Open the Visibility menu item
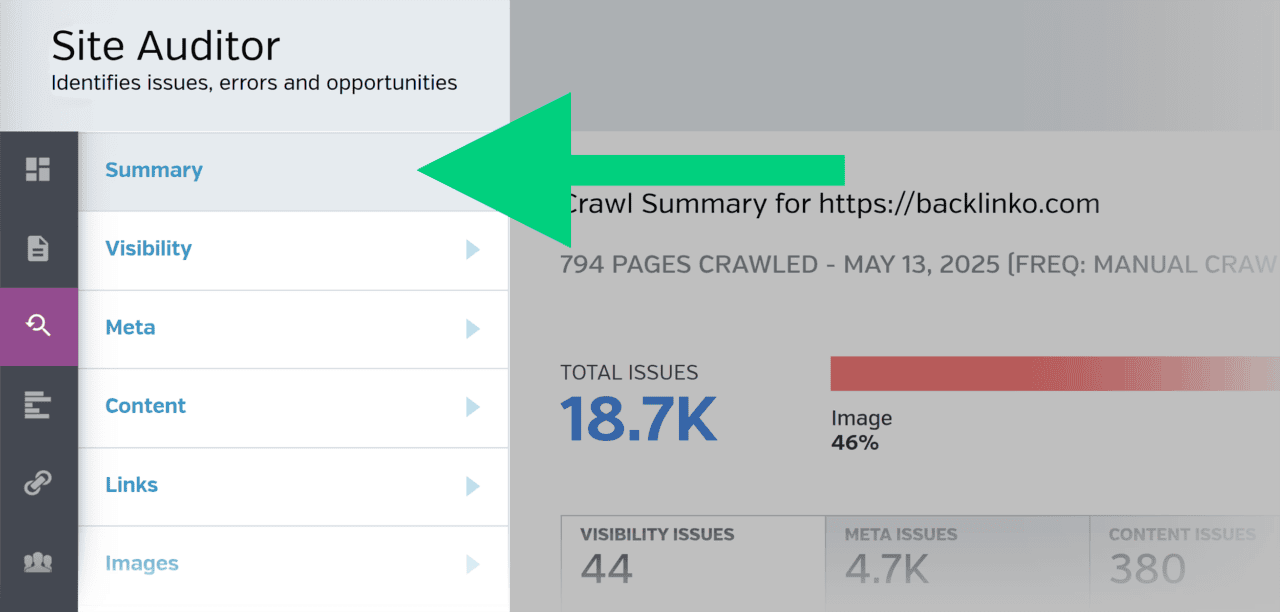This screenshot has height=612, width=1280. pos(148,249)
